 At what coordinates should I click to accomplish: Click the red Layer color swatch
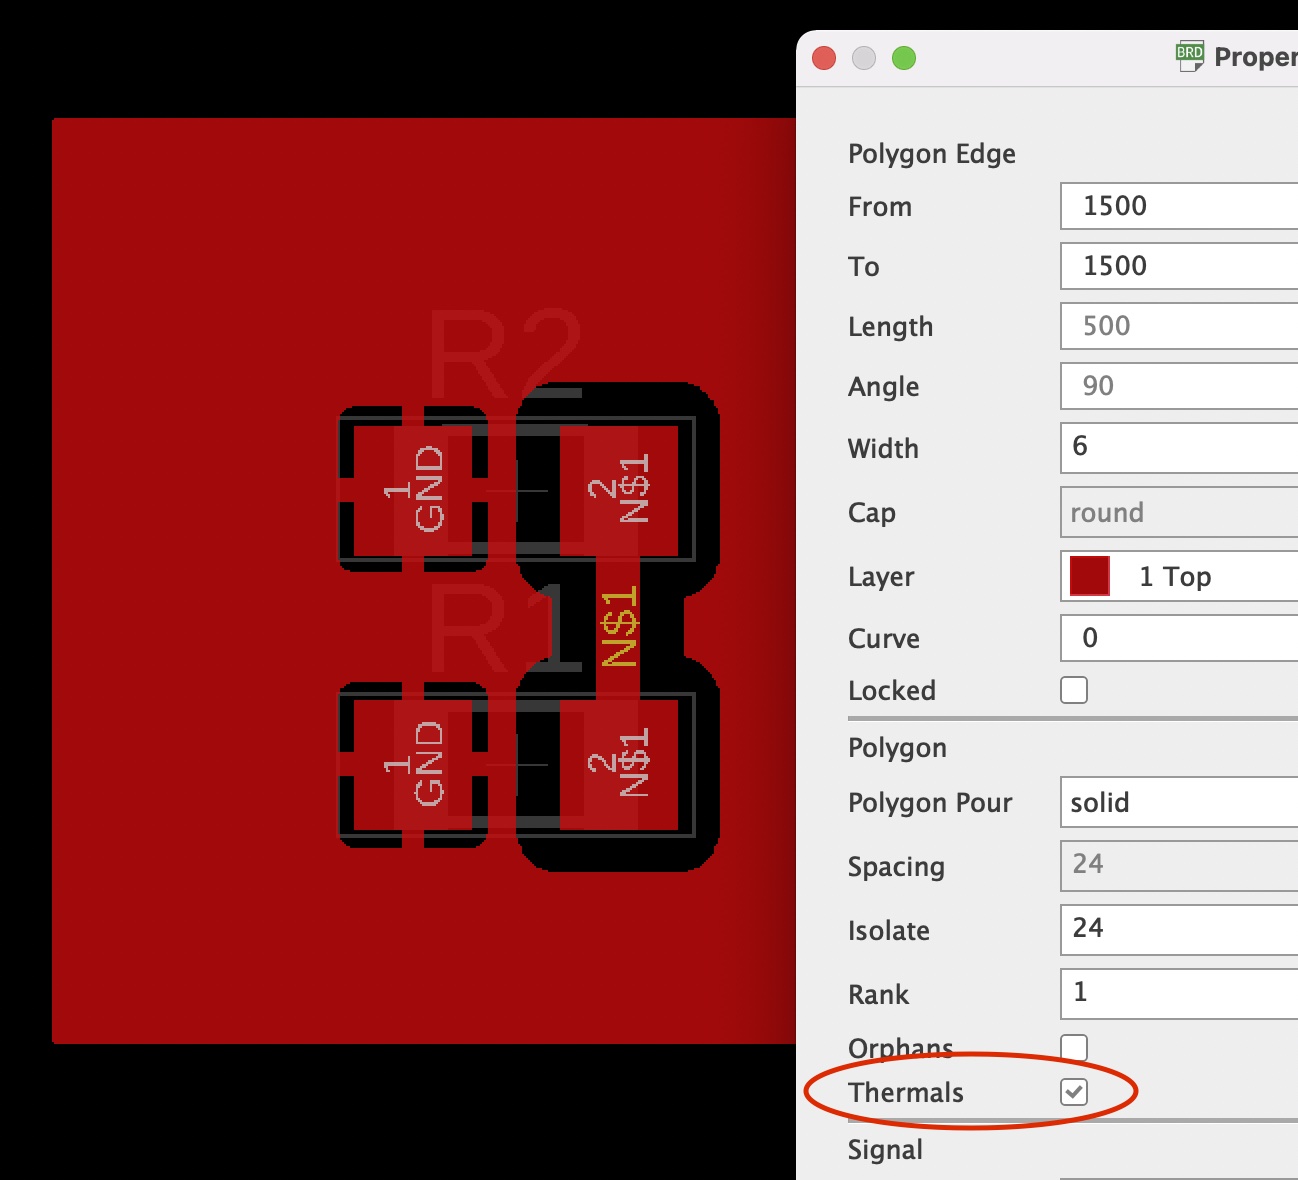tap(1089, 577)
